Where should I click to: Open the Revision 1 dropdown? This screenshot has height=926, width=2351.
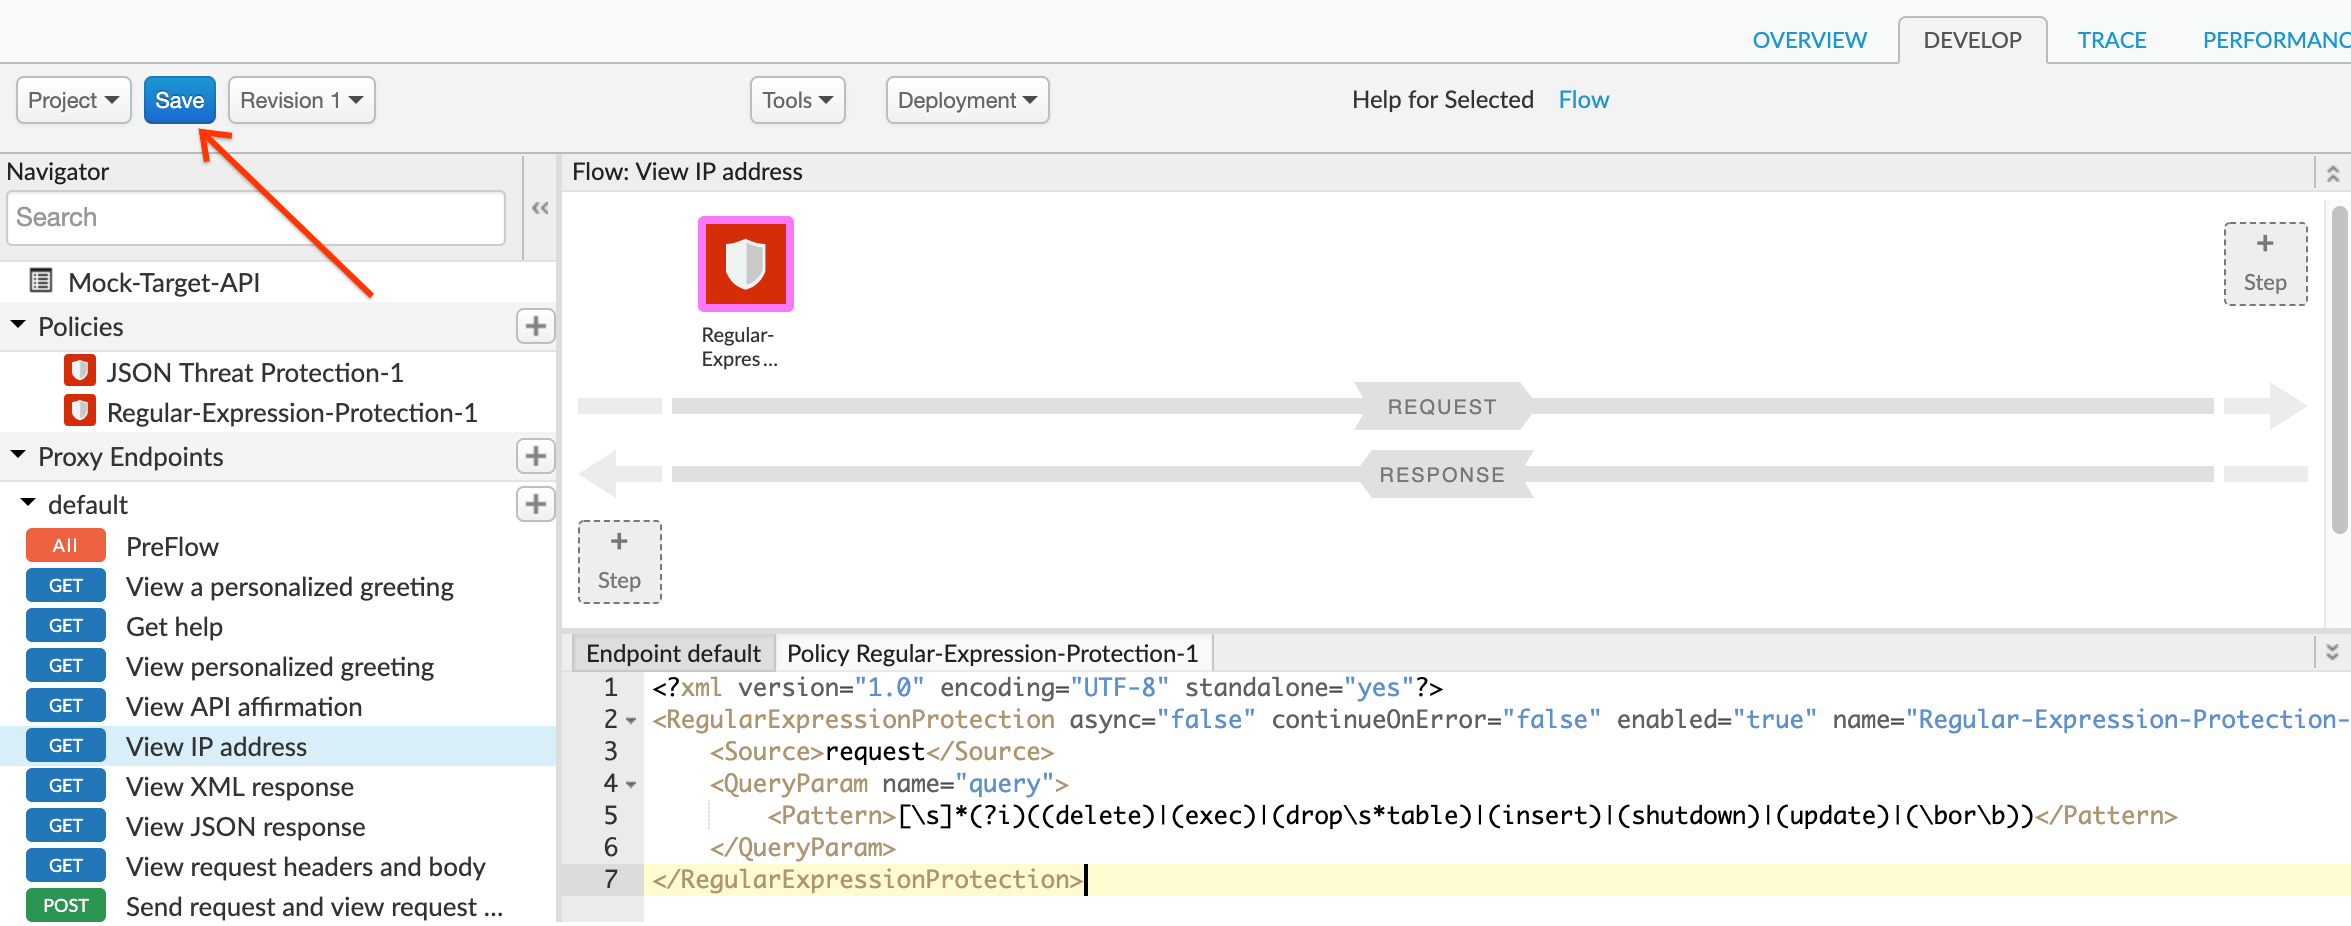(301, 100)
